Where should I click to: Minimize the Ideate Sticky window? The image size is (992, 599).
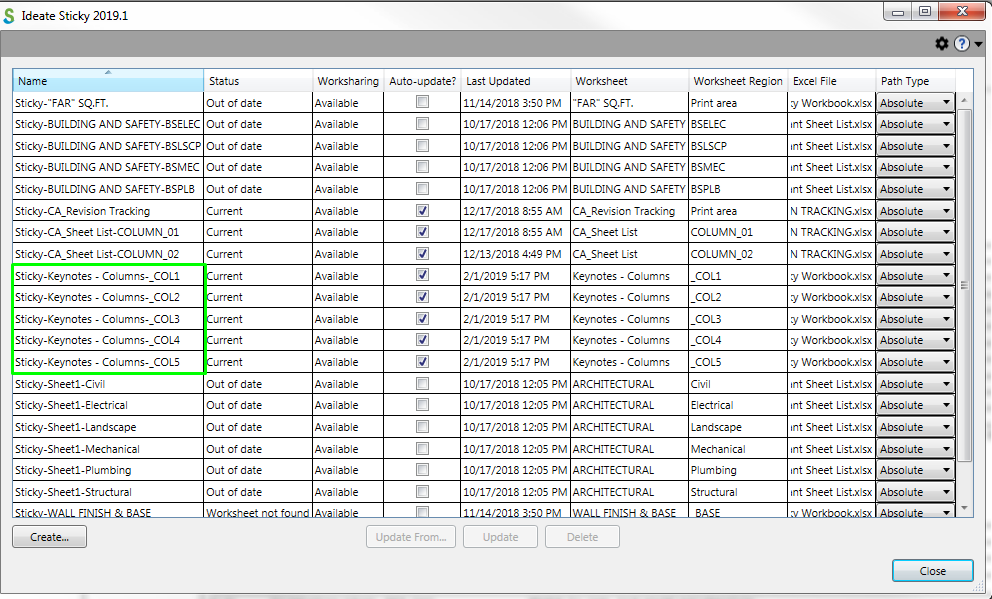tap(898, 11)
